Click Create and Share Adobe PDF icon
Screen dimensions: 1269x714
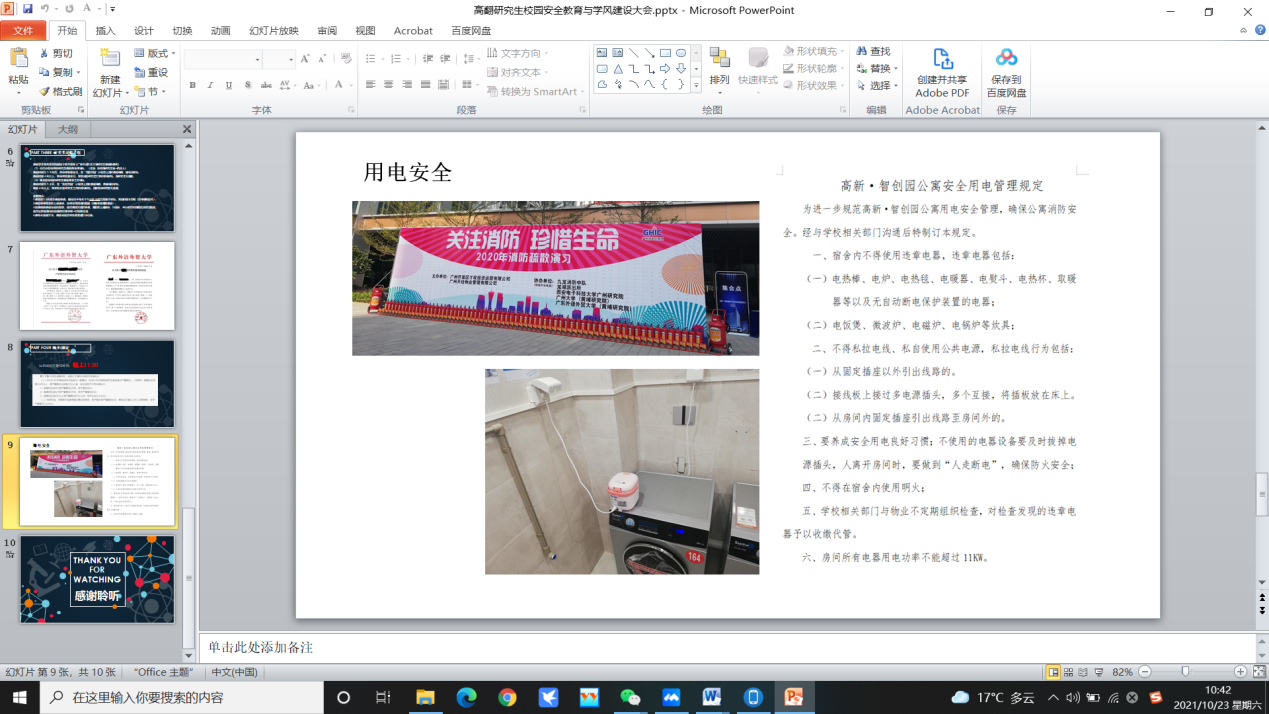(x=941, y=60)
